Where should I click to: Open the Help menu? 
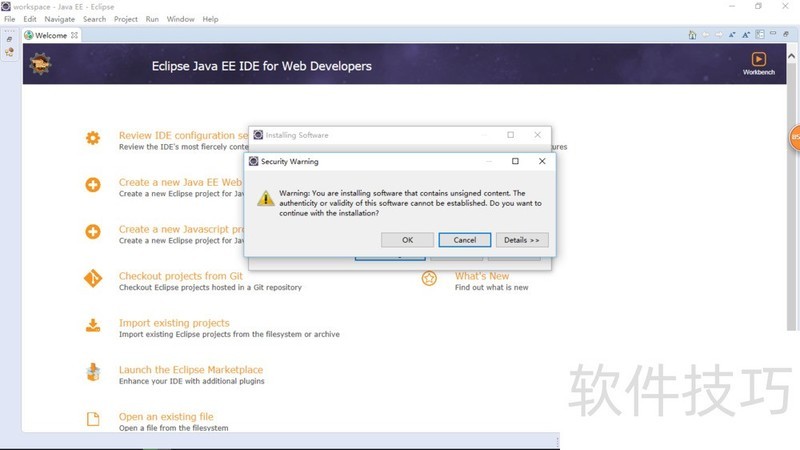coord(210,19)
